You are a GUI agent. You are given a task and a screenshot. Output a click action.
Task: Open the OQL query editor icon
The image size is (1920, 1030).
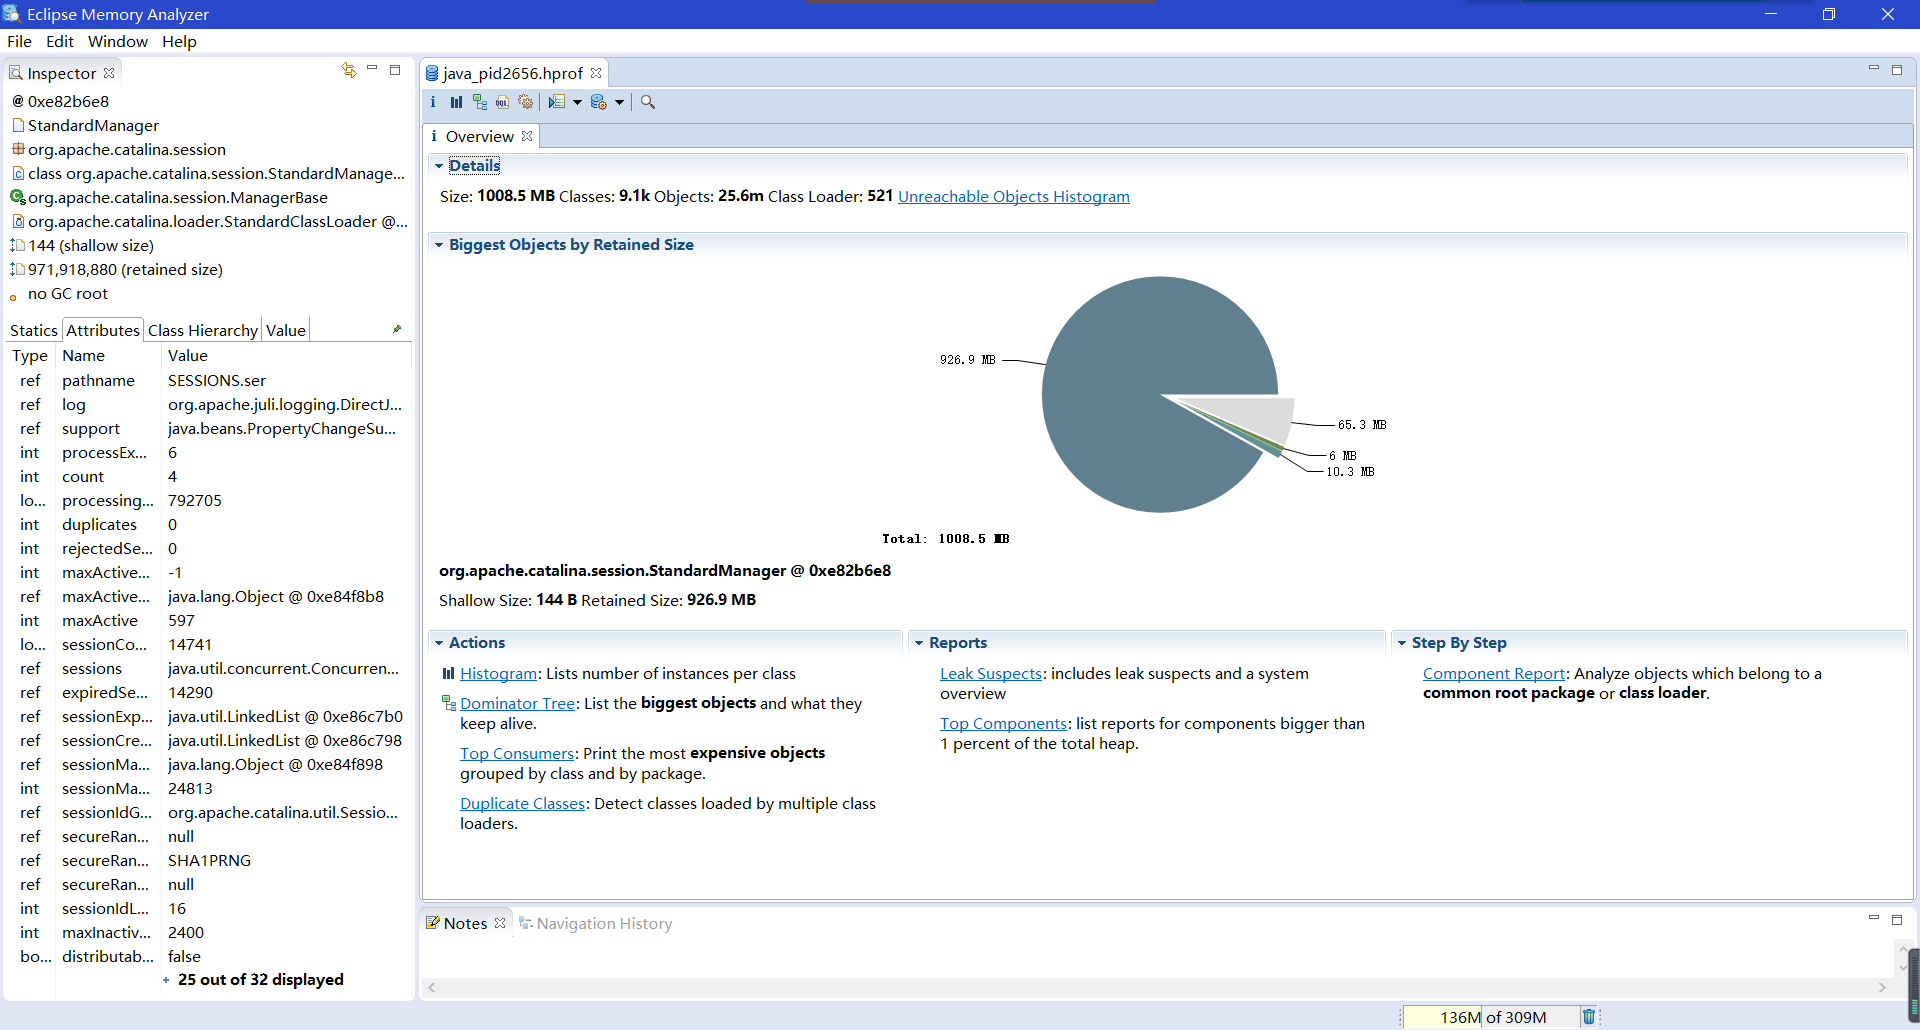pyautogui.click(x=502, y=102)
